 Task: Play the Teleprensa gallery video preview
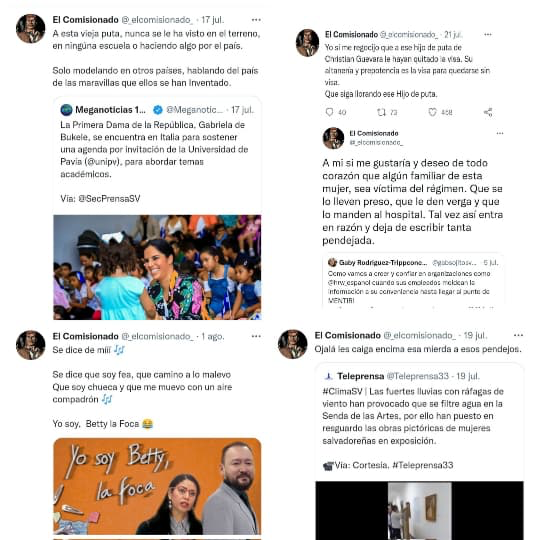pos(419,510)
